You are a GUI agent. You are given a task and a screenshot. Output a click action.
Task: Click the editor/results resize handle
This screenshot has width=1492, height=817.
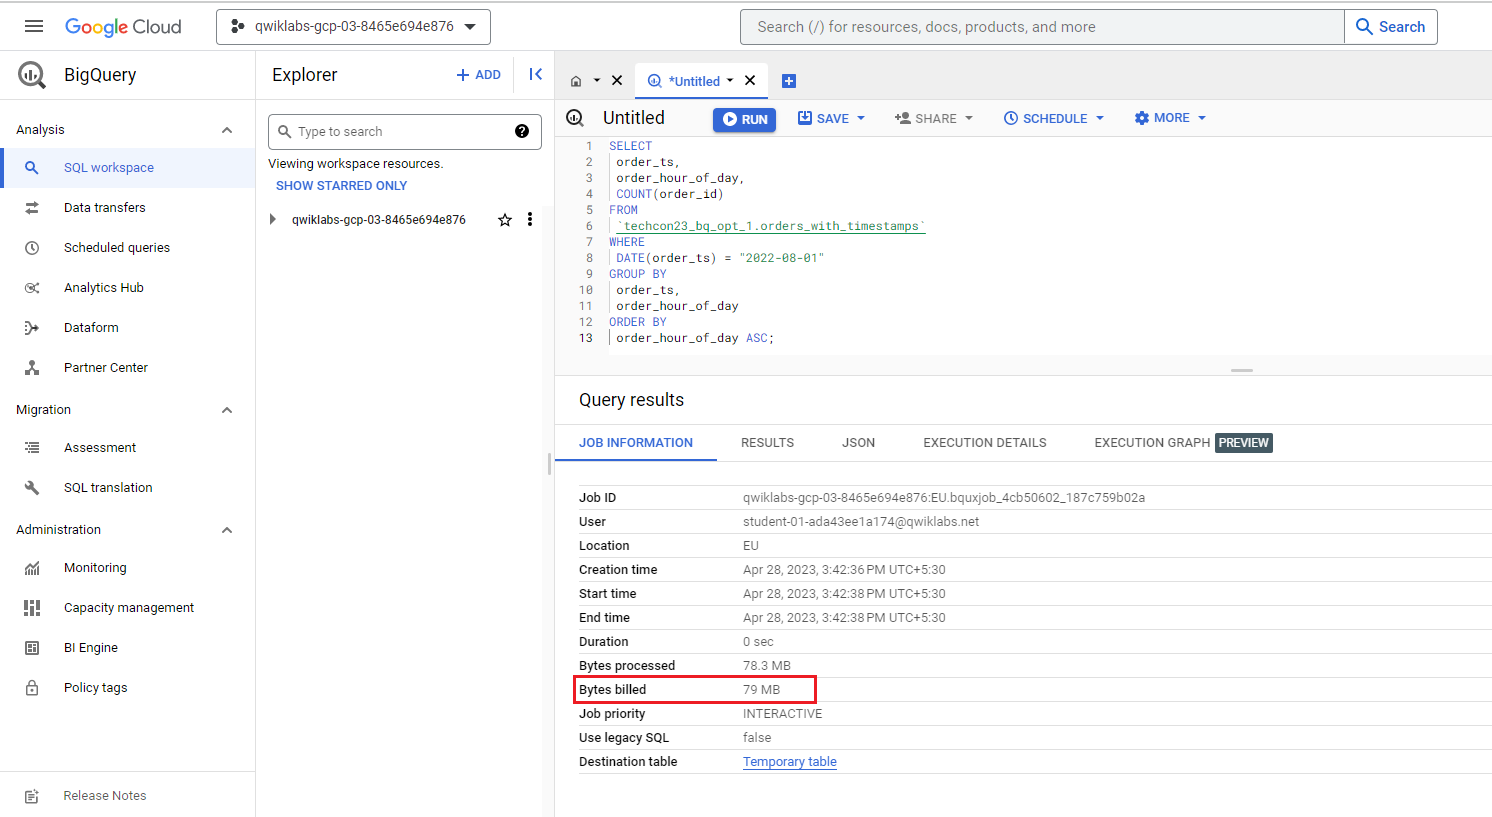[1242, 371]
